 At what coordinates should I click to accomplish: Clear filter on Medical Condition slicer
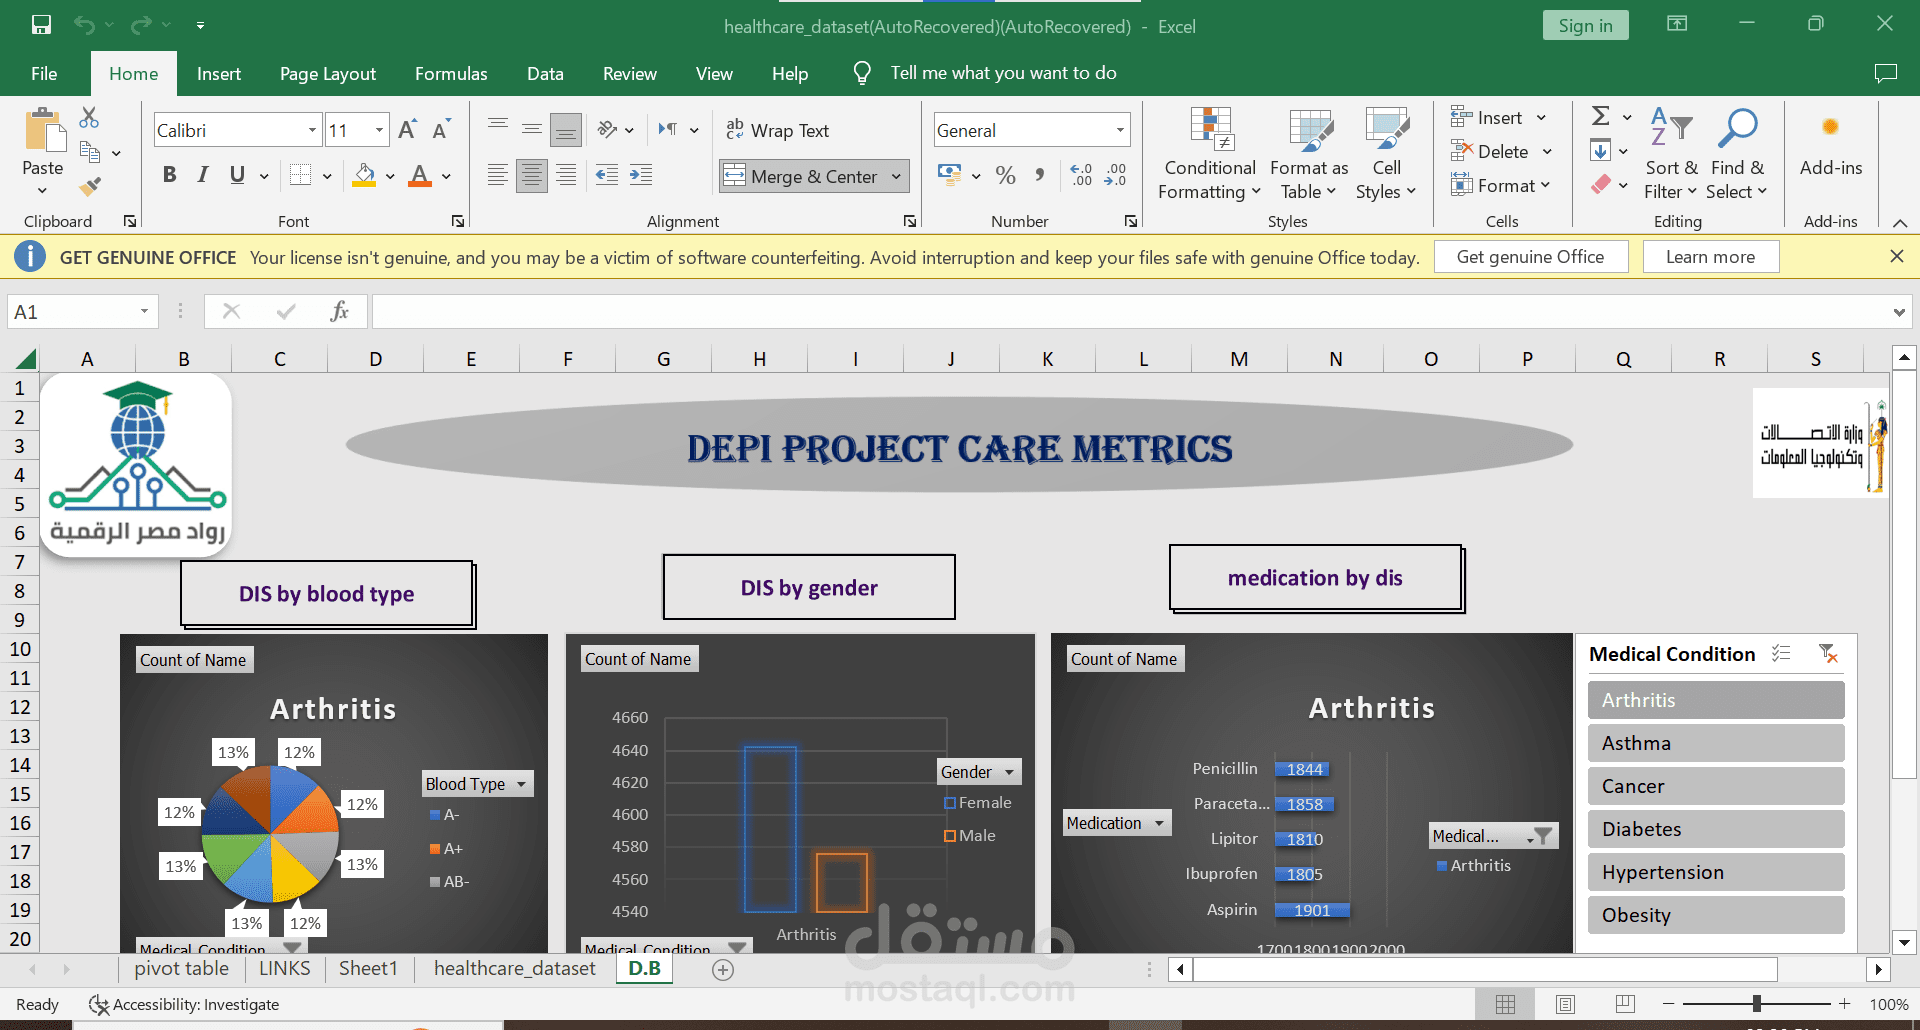pos(1828,654)
